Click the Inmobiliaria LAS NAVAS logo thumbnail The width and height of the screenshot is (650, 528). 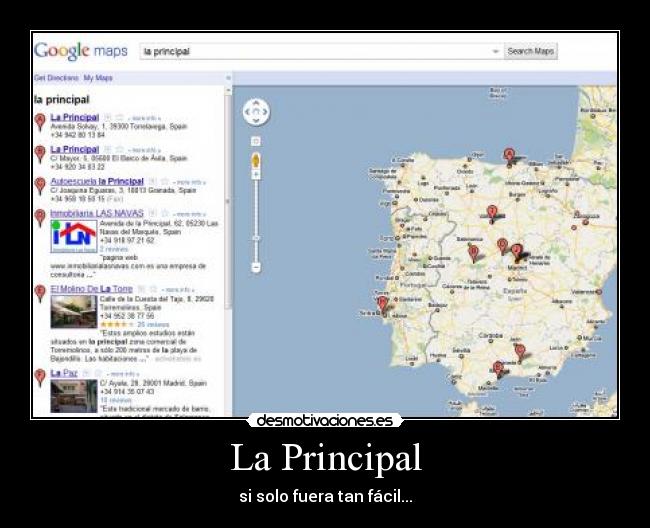[74, 236]
